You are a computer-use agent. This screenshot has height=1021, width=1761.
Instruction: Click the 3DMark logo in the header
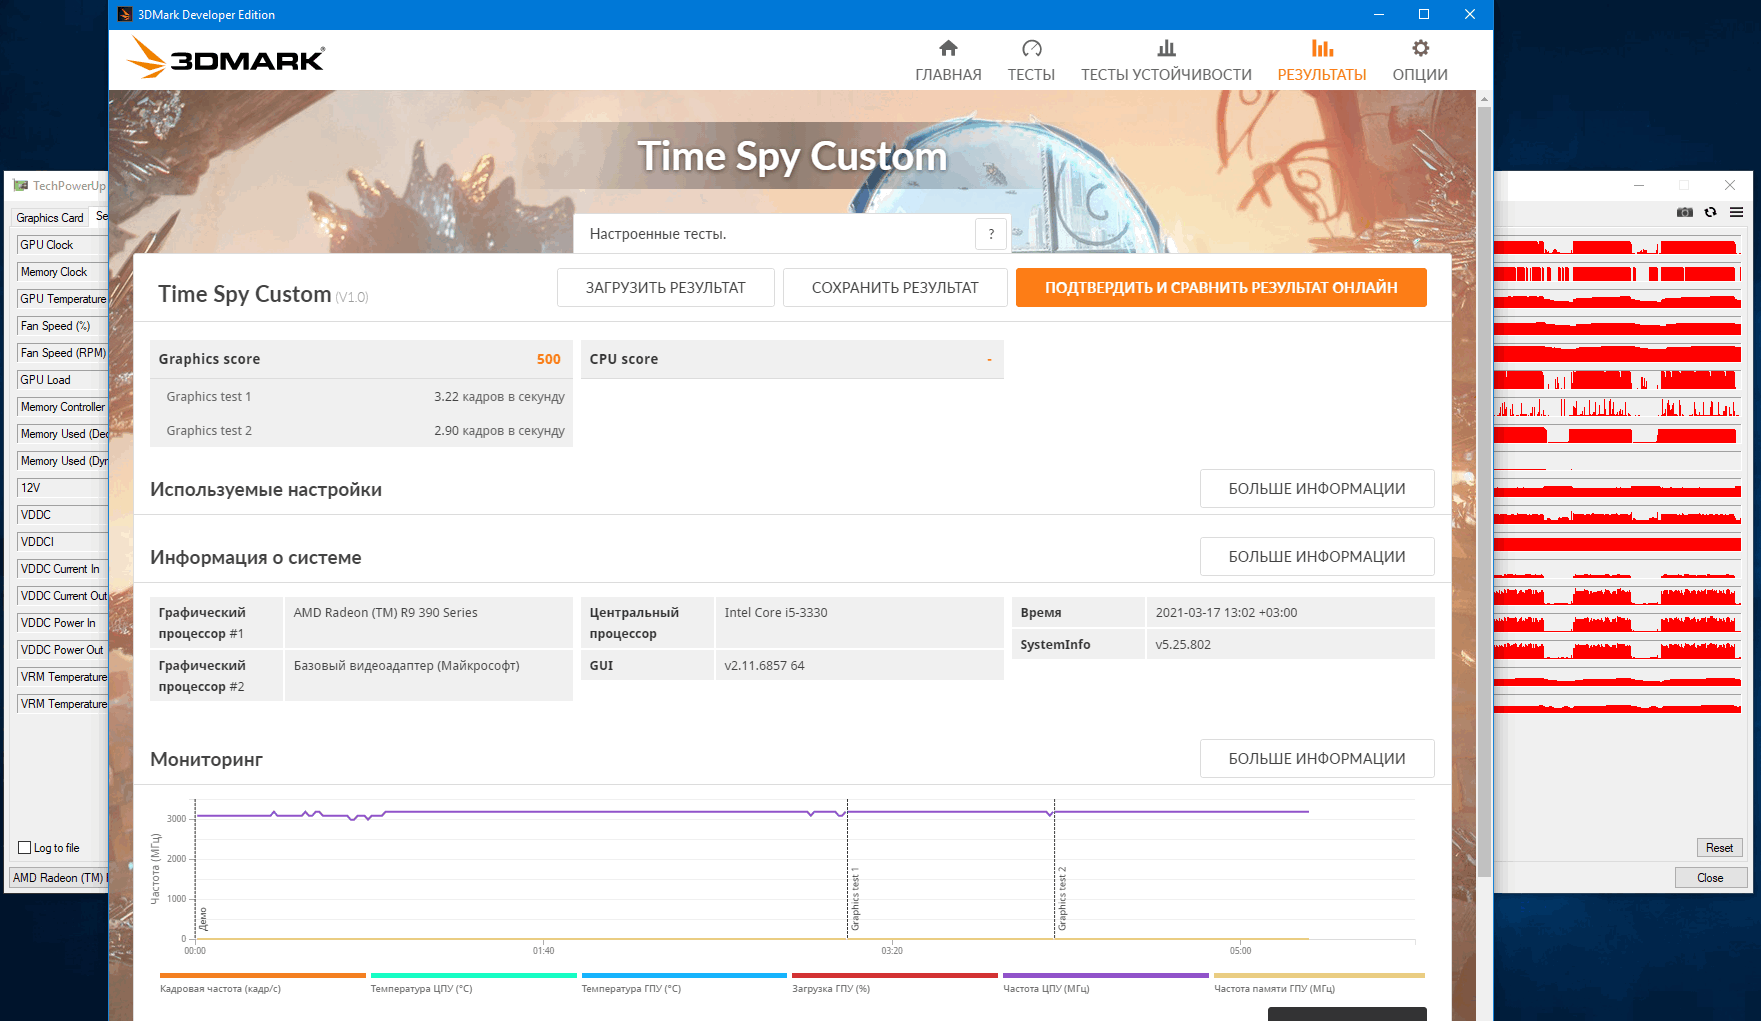tap(226, 58)
